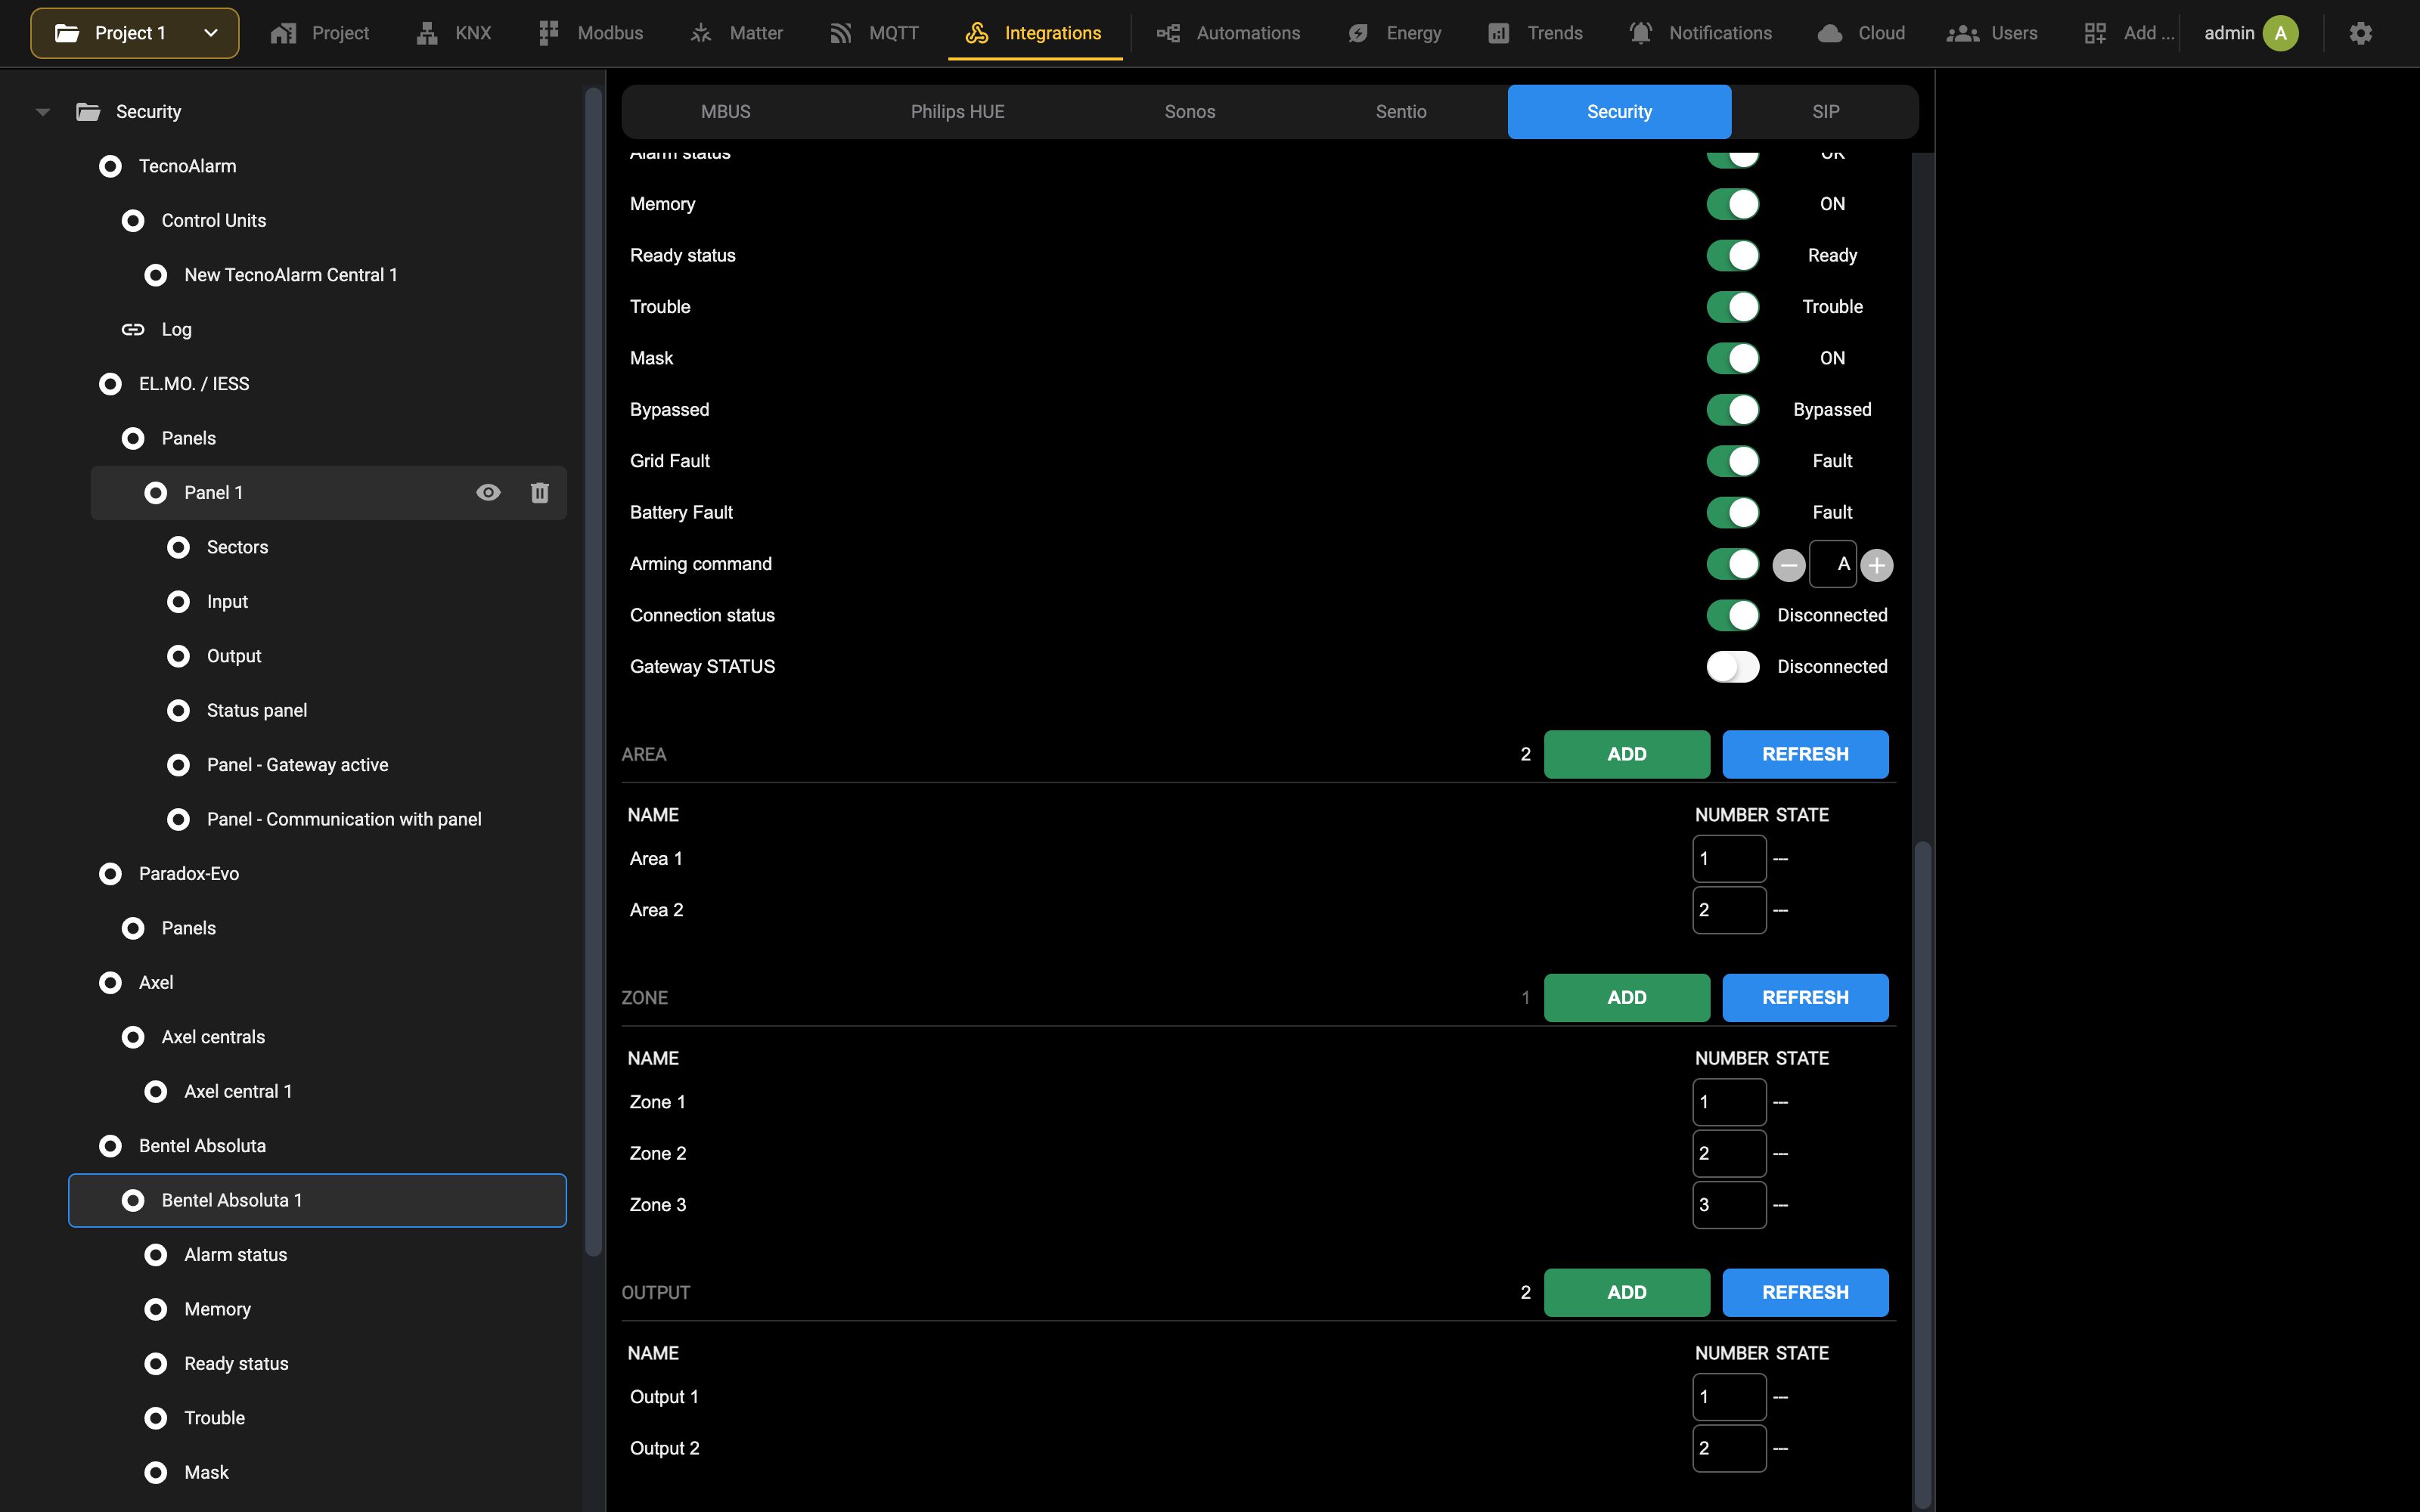Open the Users icon

(x=1963, y=33)
